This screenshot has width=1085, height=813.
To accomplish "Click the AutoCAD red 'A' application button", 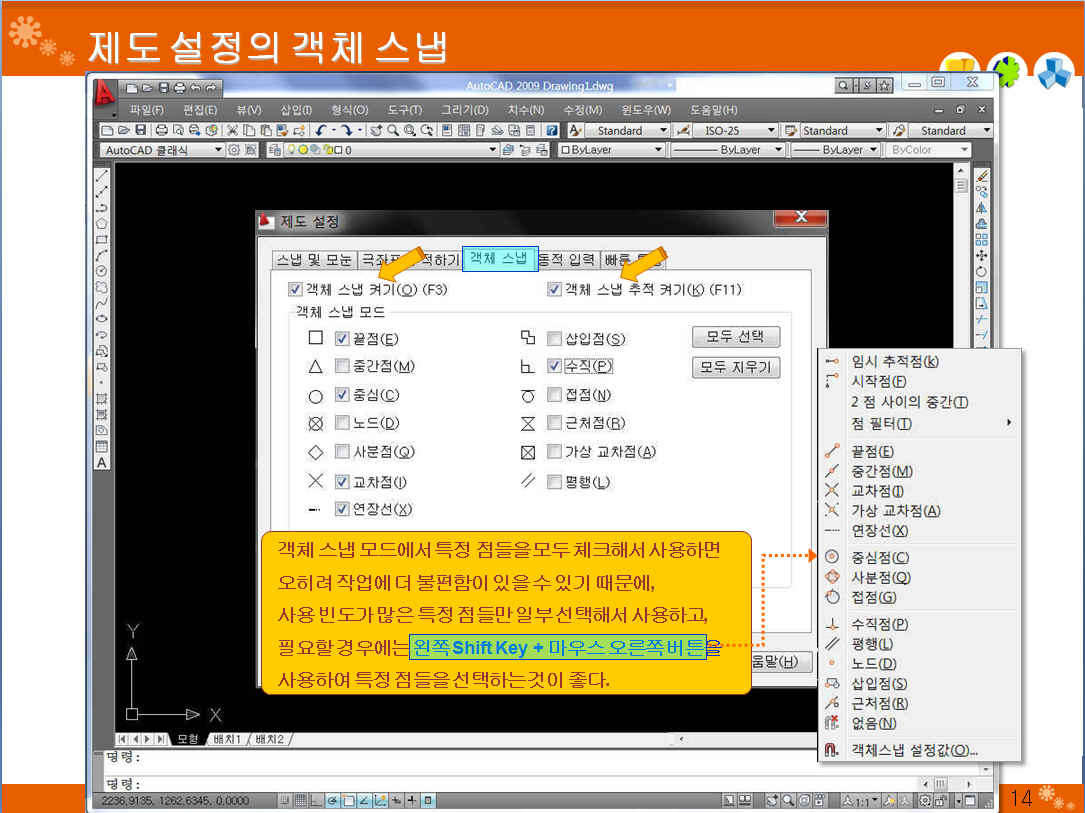I will point(103,93).
